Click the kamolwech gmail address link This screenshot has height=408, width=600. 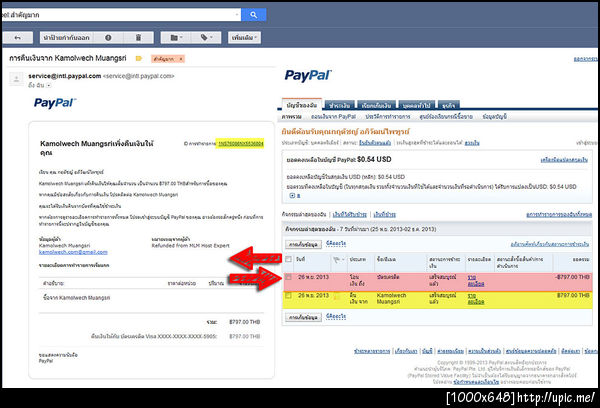point(73,252)
